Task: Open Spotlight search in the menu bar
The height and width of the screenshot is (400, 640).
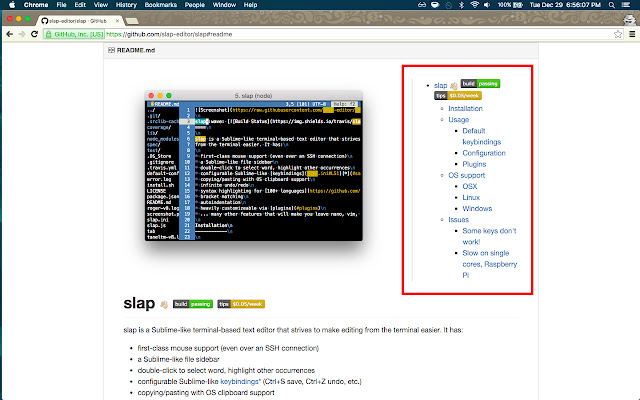Action: coord(611,5)
